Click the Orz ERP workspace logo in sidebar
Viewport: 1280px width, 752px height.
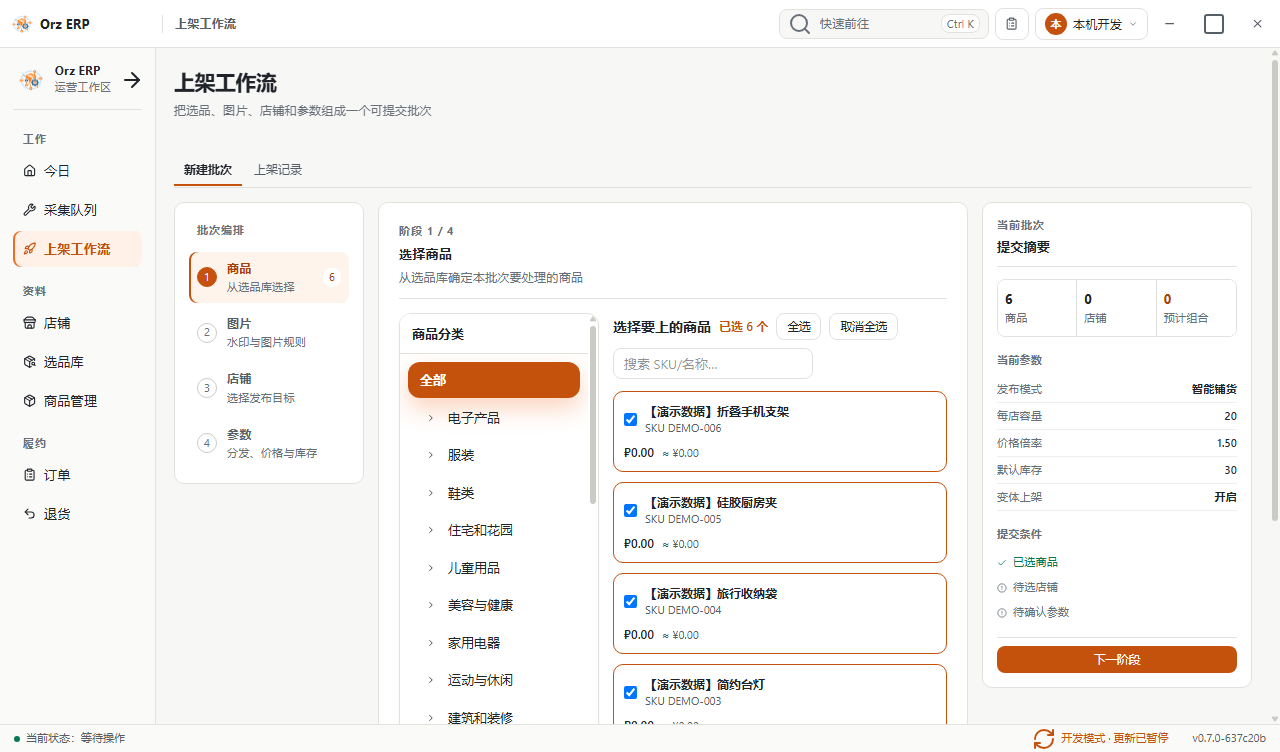(31, 79)
